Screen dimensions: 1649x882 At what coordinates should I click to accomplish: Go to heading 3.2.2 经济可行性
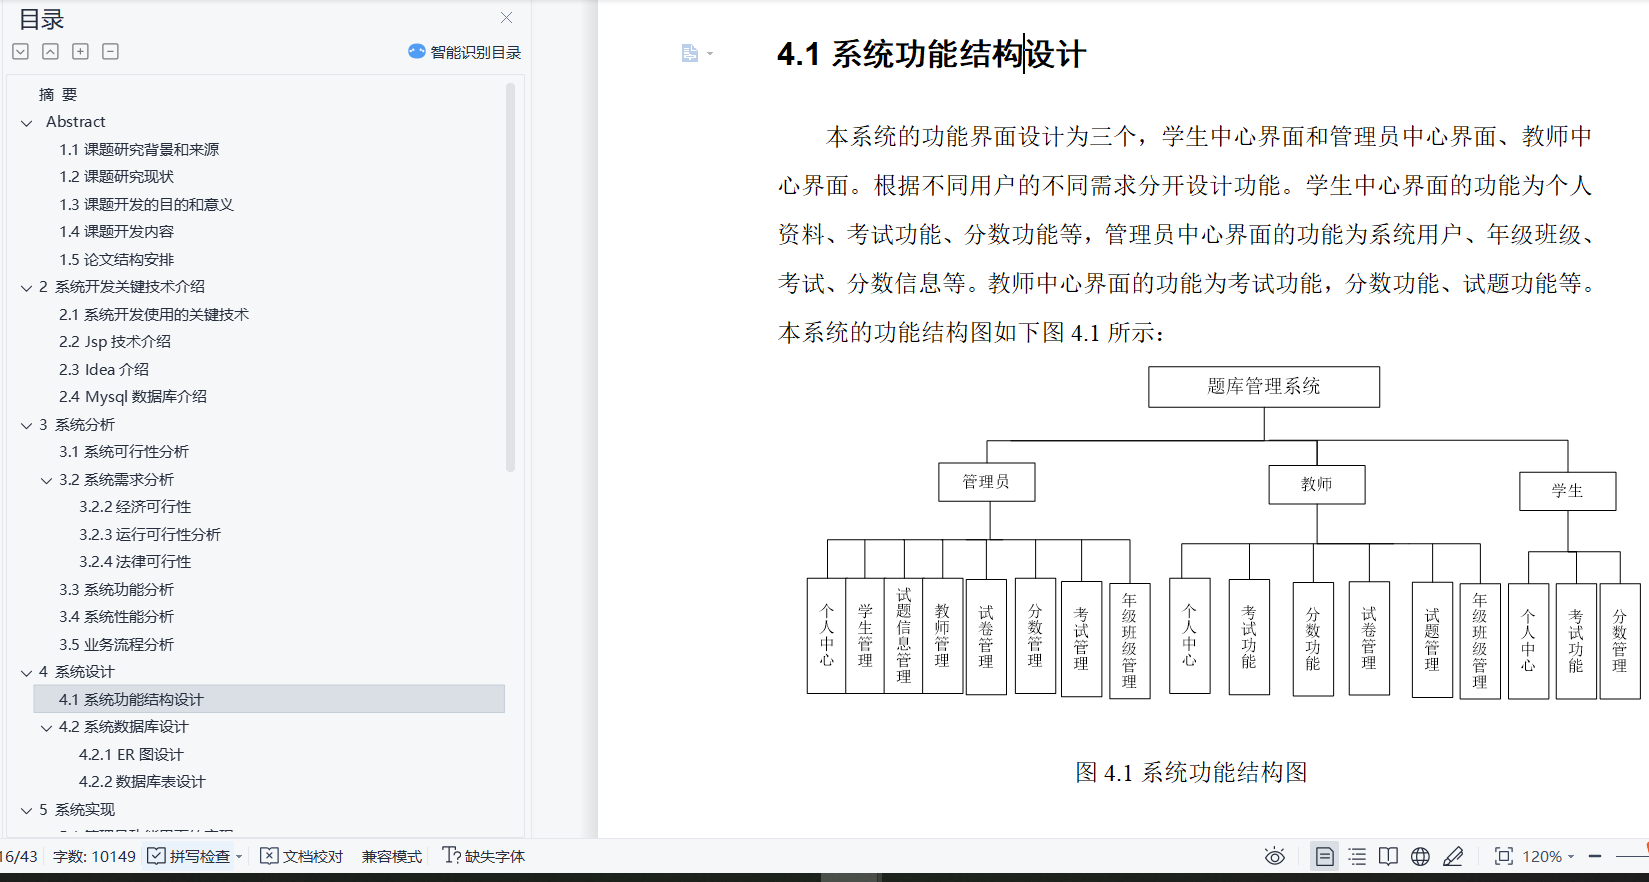click(135, 506)
